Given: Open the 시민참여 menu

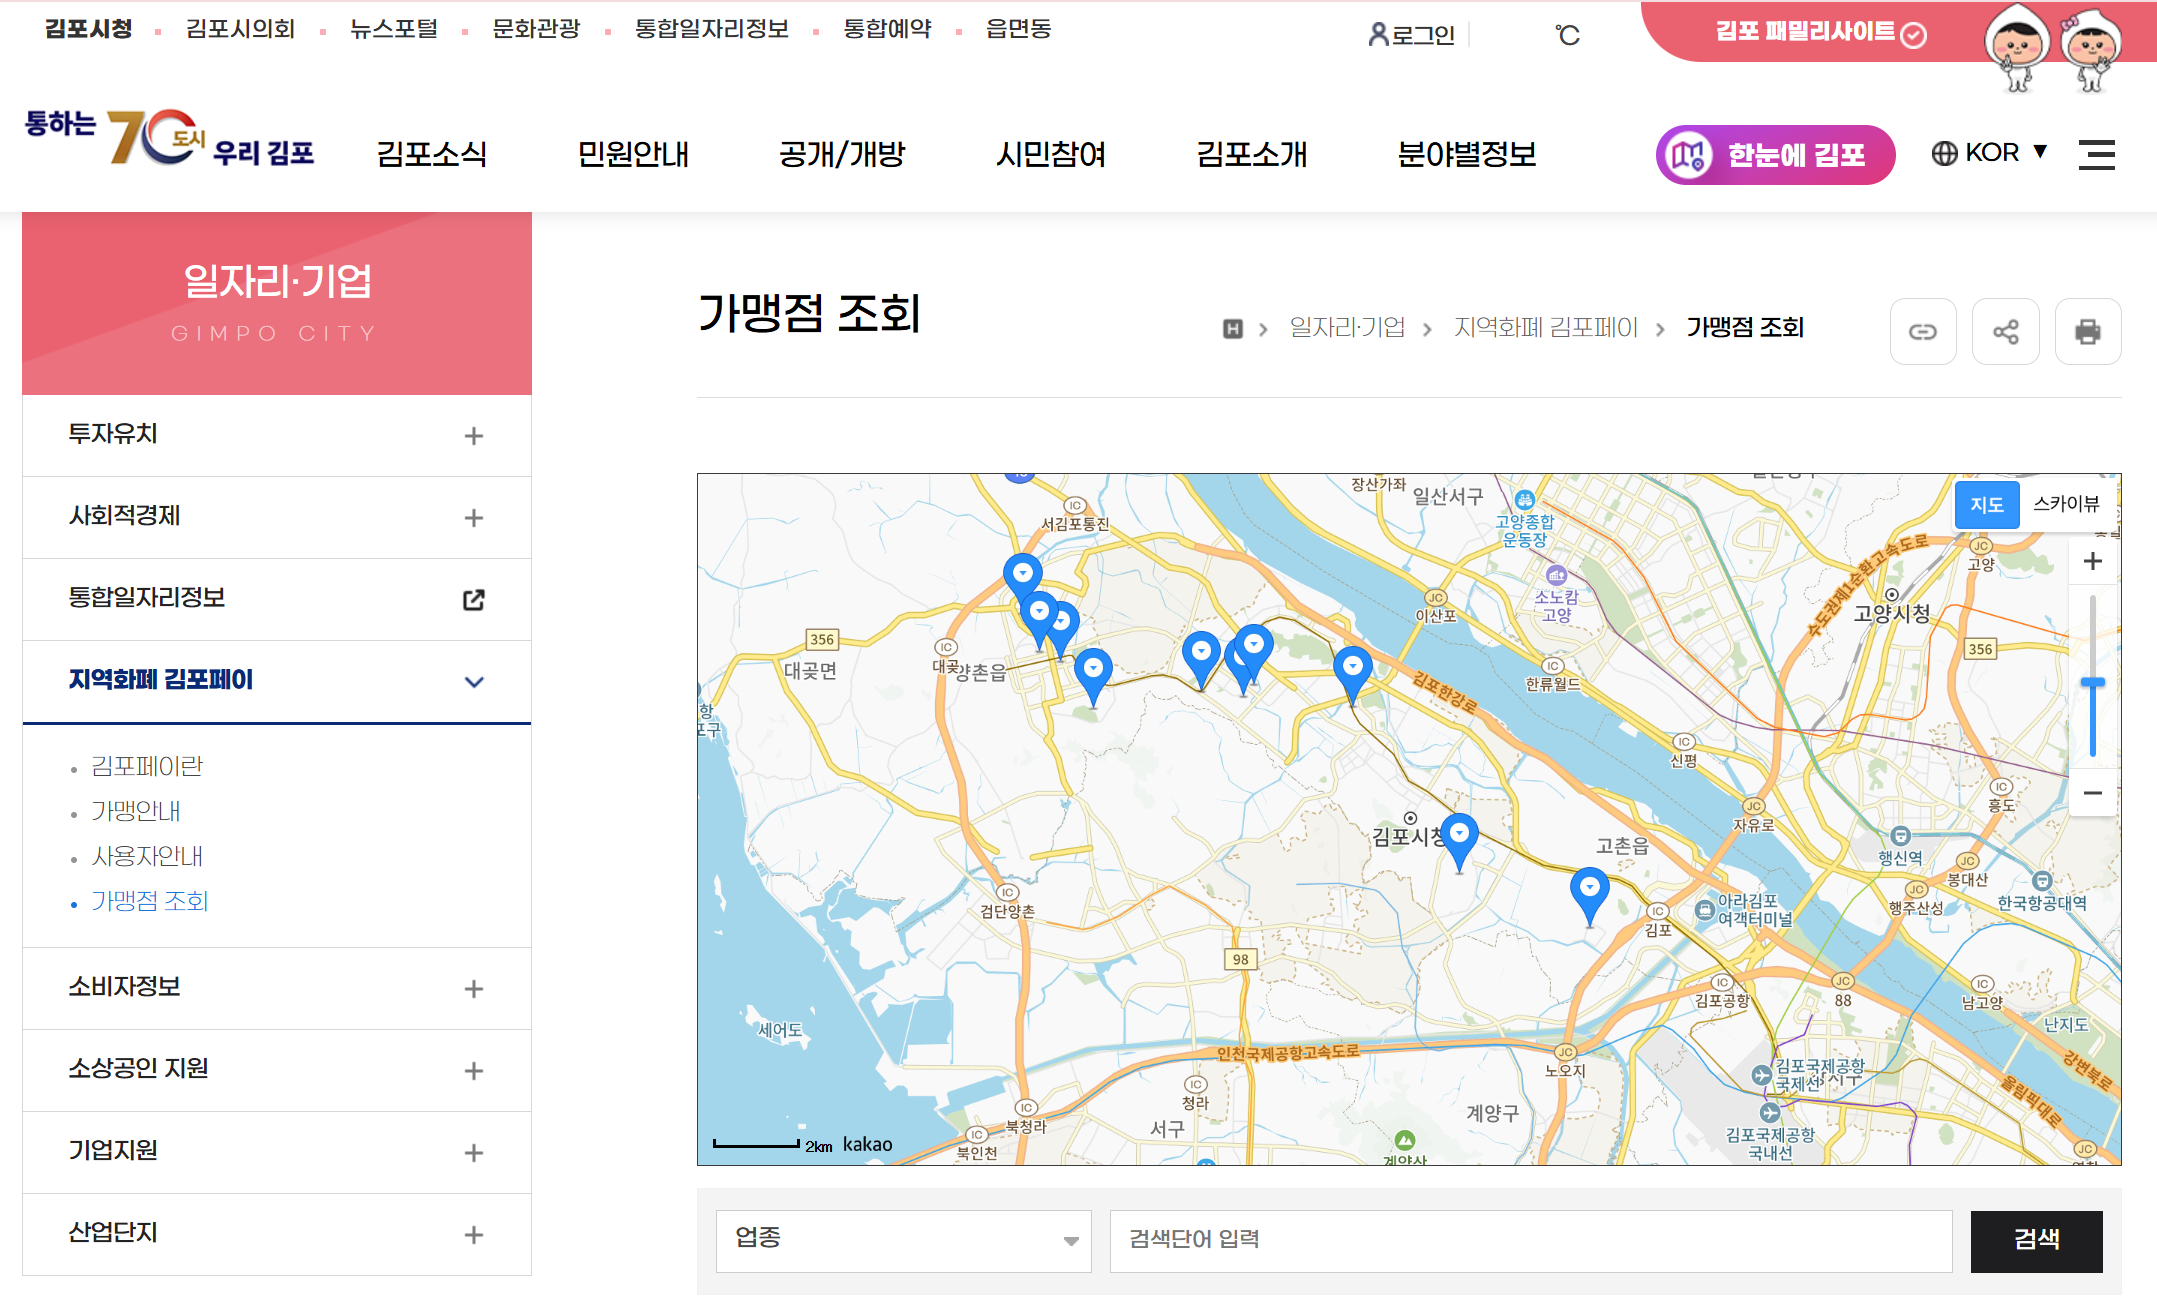Looking at the screenshot, I should point(1051,154).
